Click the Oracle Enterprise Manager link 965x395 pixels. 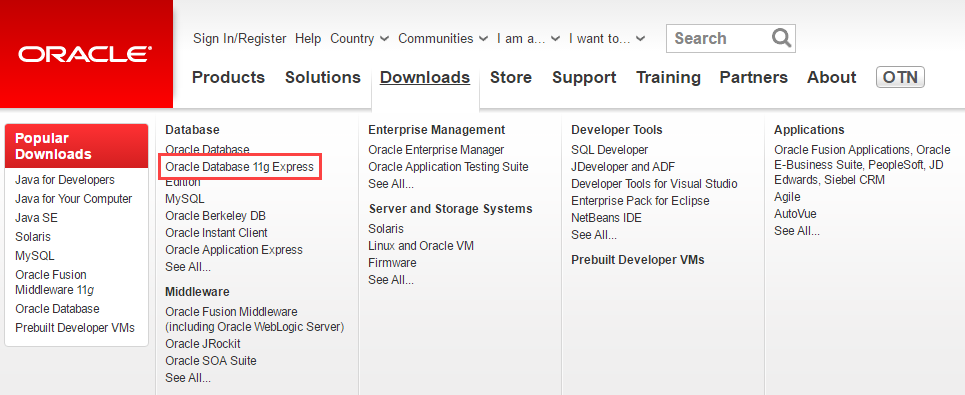click(436, 150)
